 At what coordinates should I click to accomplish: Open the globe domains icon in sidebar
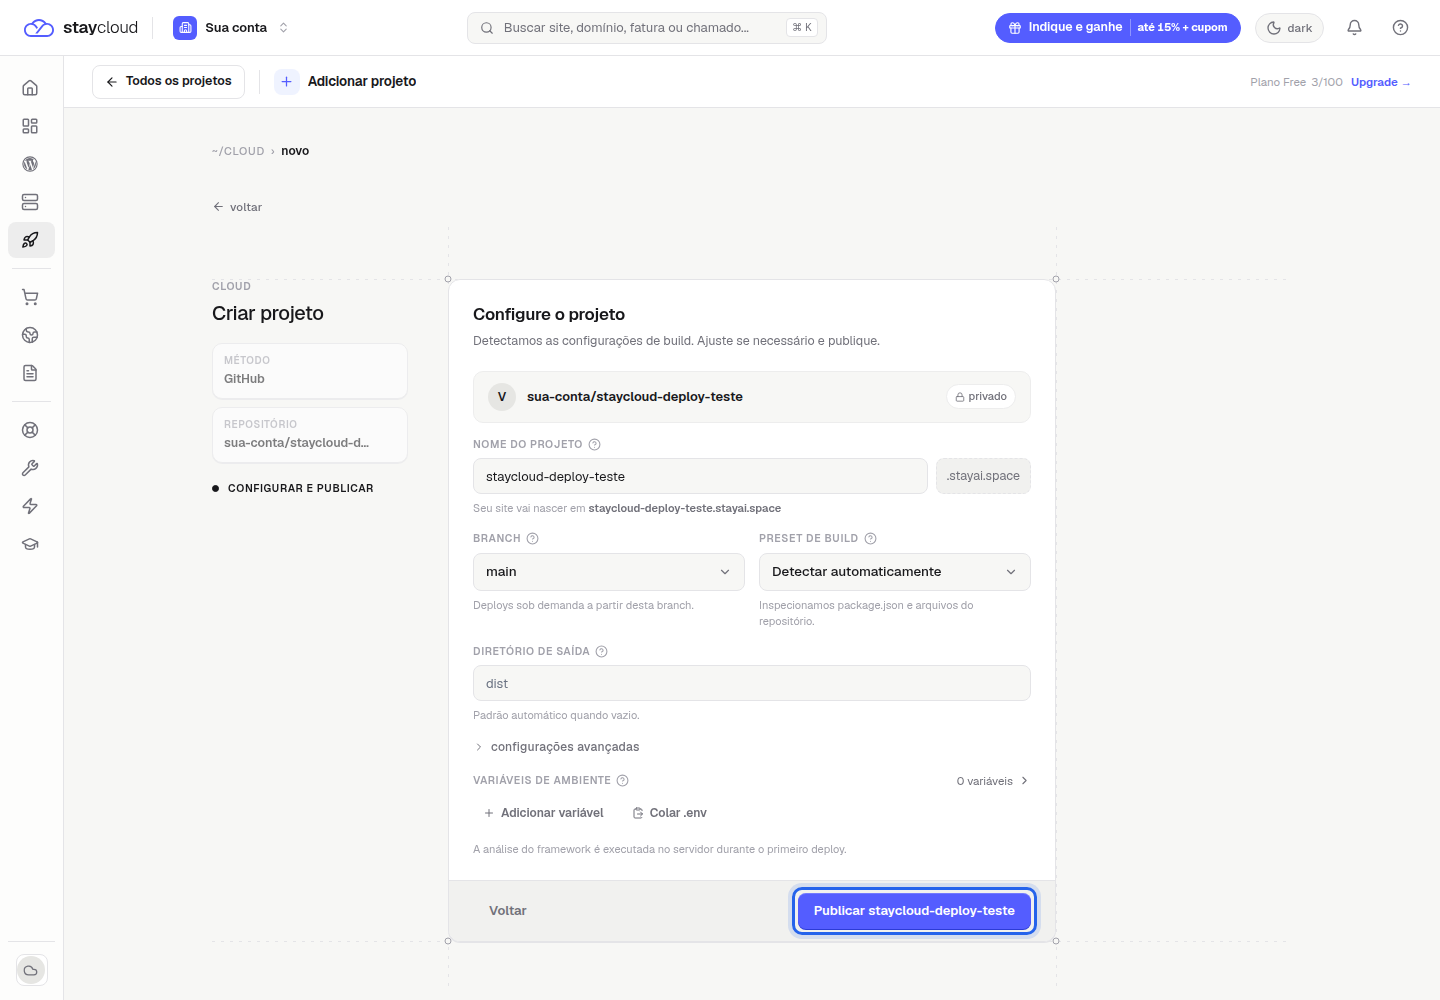(30, 335)
